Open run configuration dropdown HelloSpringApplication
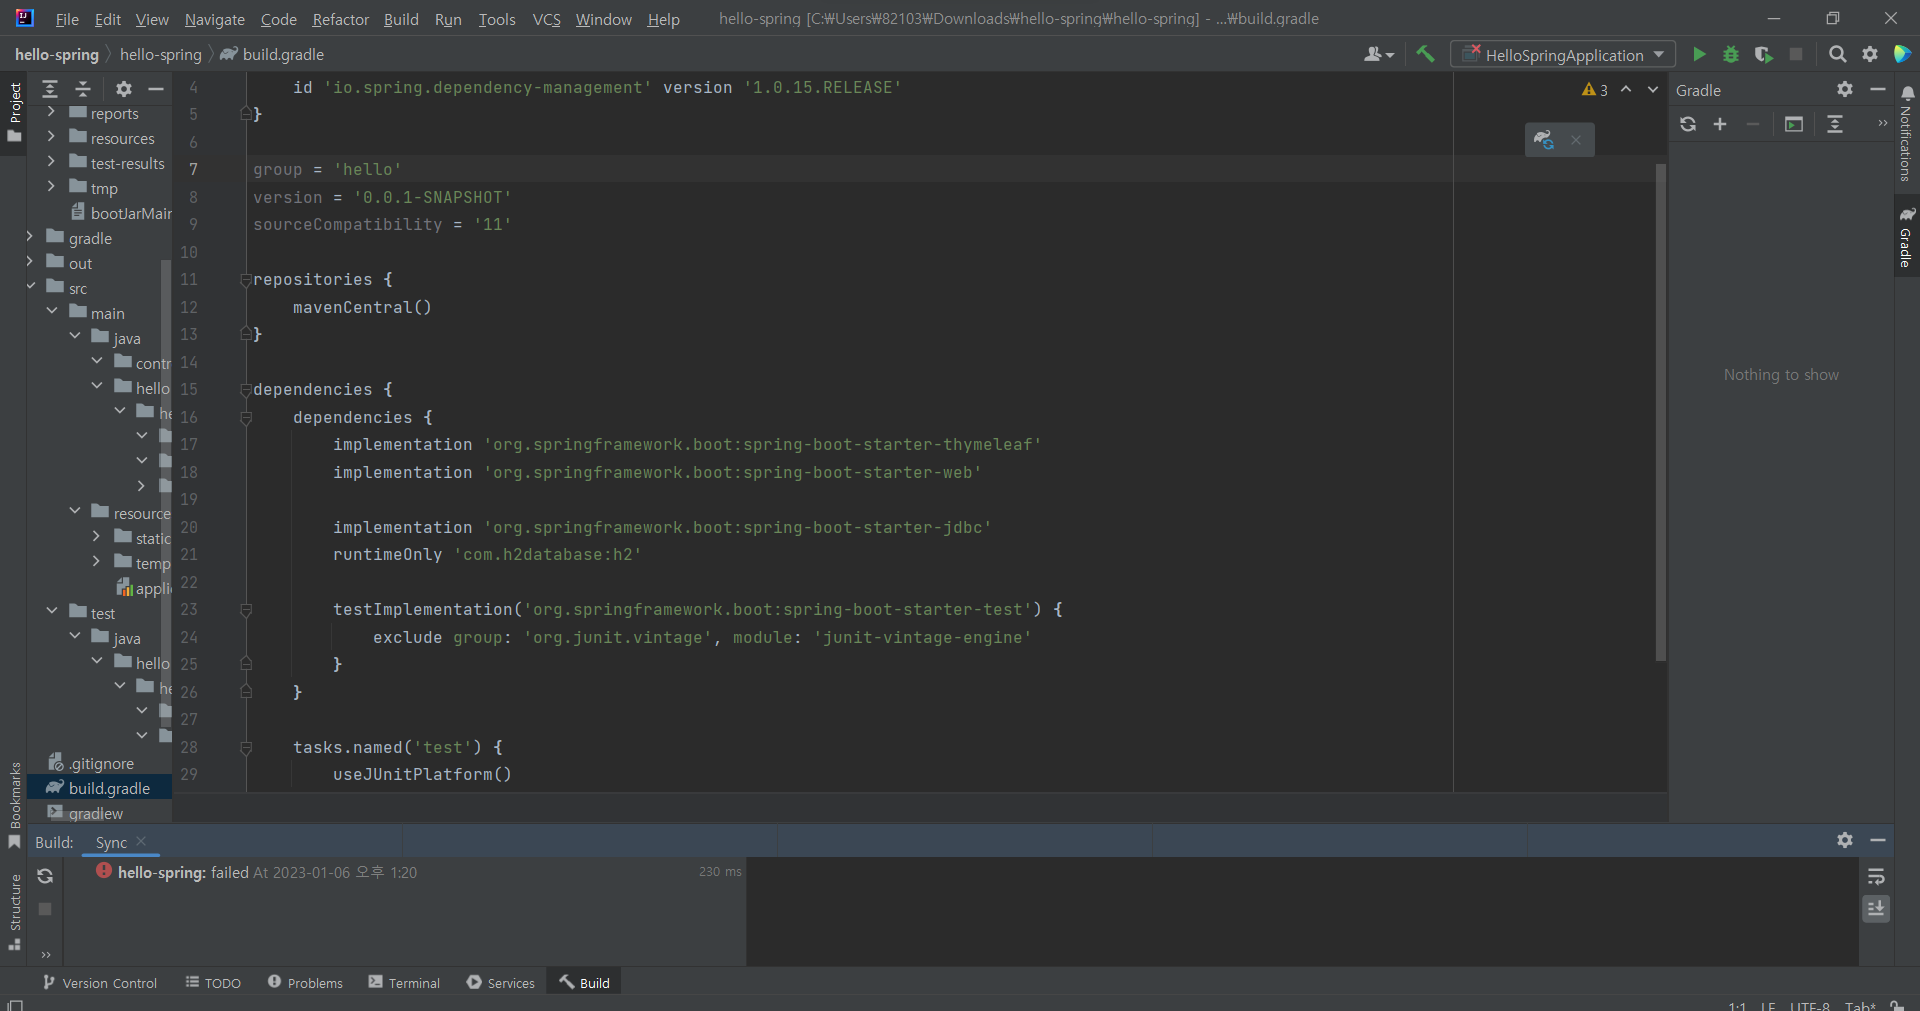The height and width of the screenshot is (1011, 1920). [1563, 54]
